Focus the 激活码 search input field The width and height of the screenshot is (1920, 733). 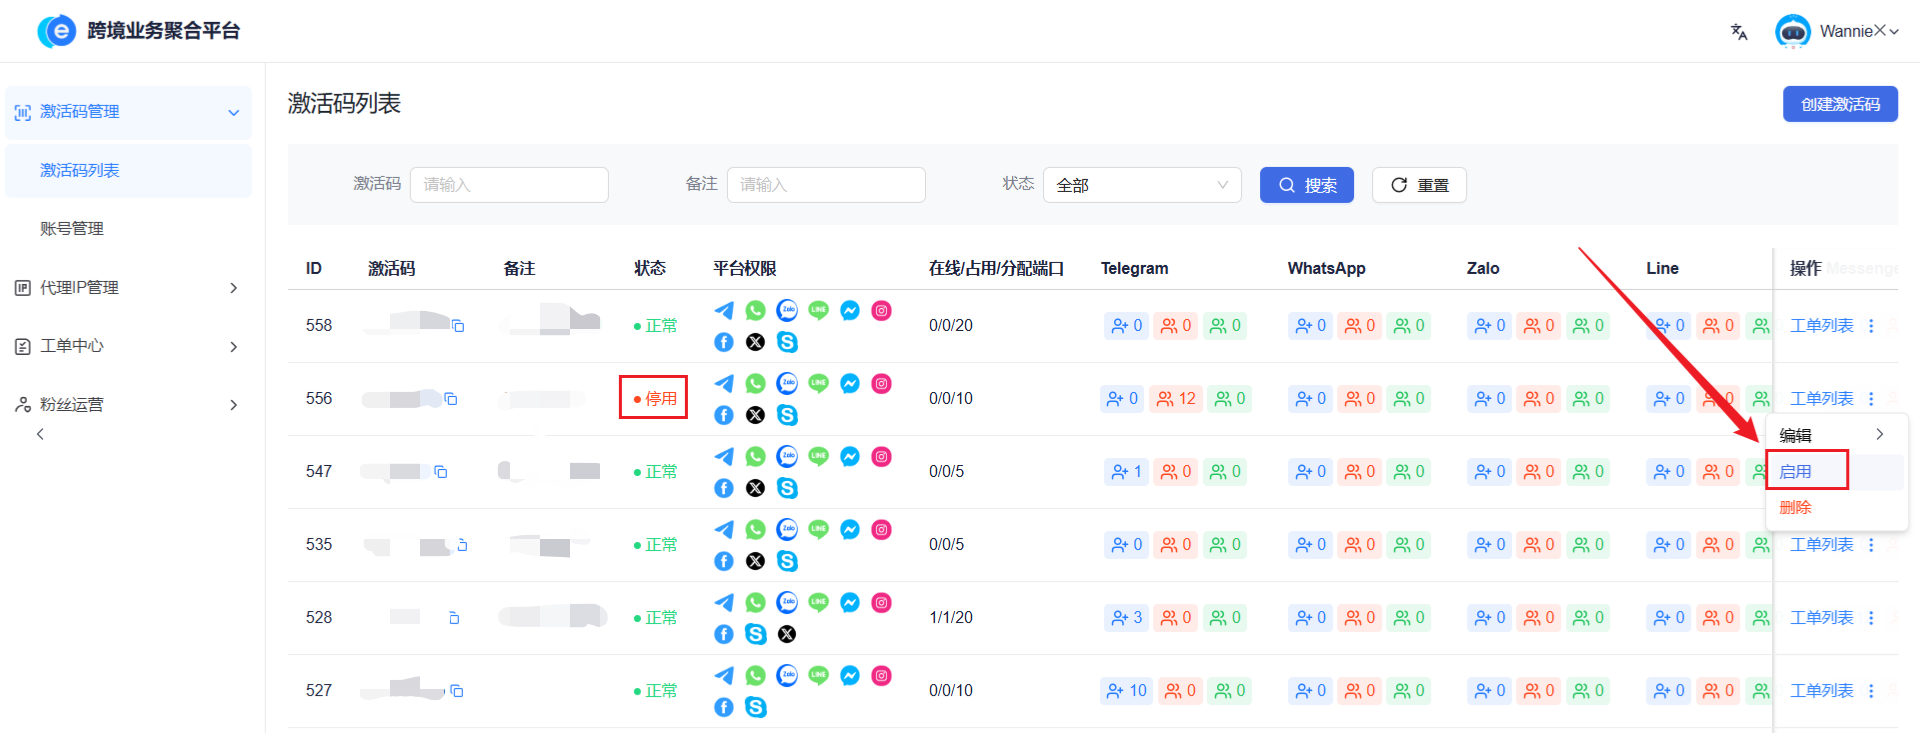pos(509,185)
